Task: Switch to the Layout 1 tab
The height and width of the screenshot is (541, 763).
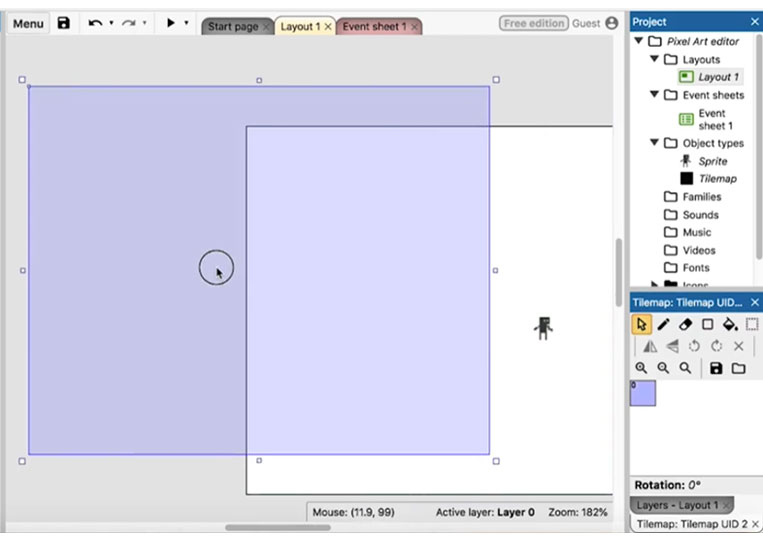Action: pyautogui.click(x=300, y=26)
